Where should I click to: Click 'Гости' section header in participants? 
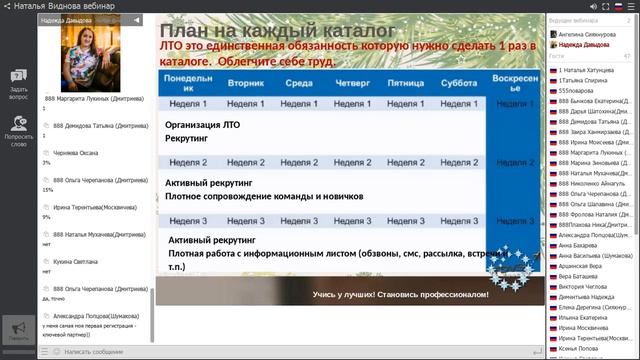point(557,56)
